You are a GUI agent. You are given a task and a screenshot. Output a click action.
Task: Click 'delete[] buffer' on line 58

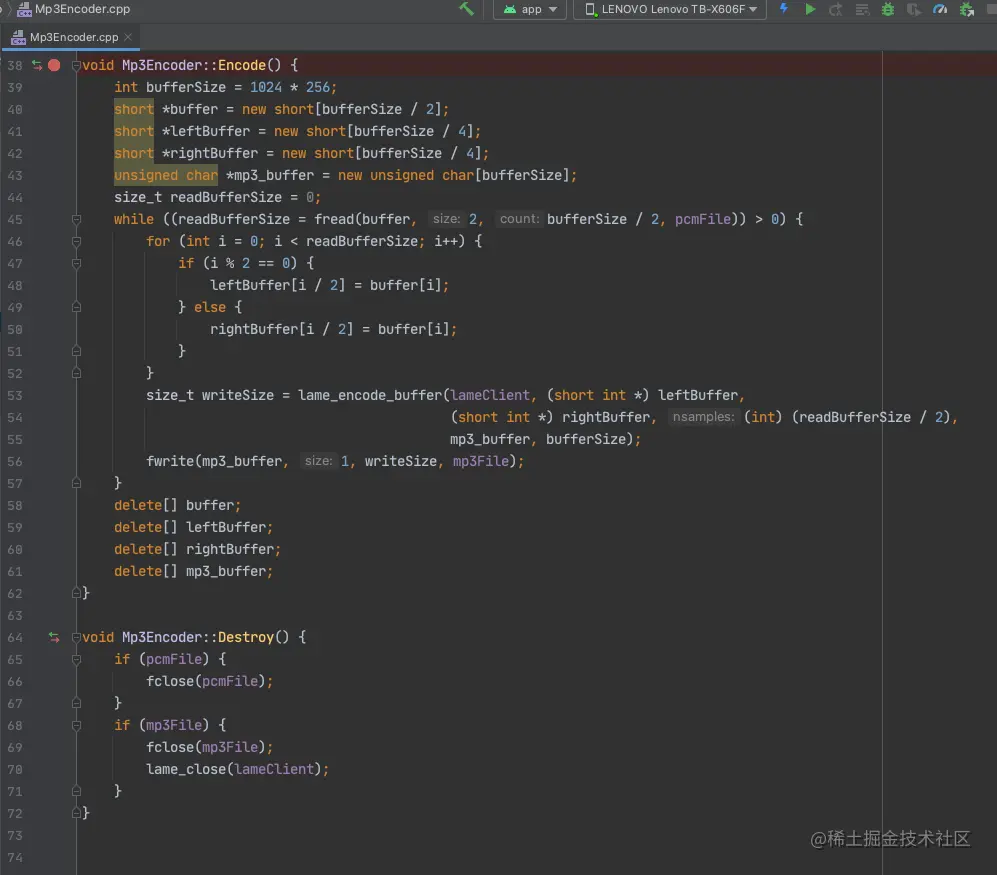point(174,506)
